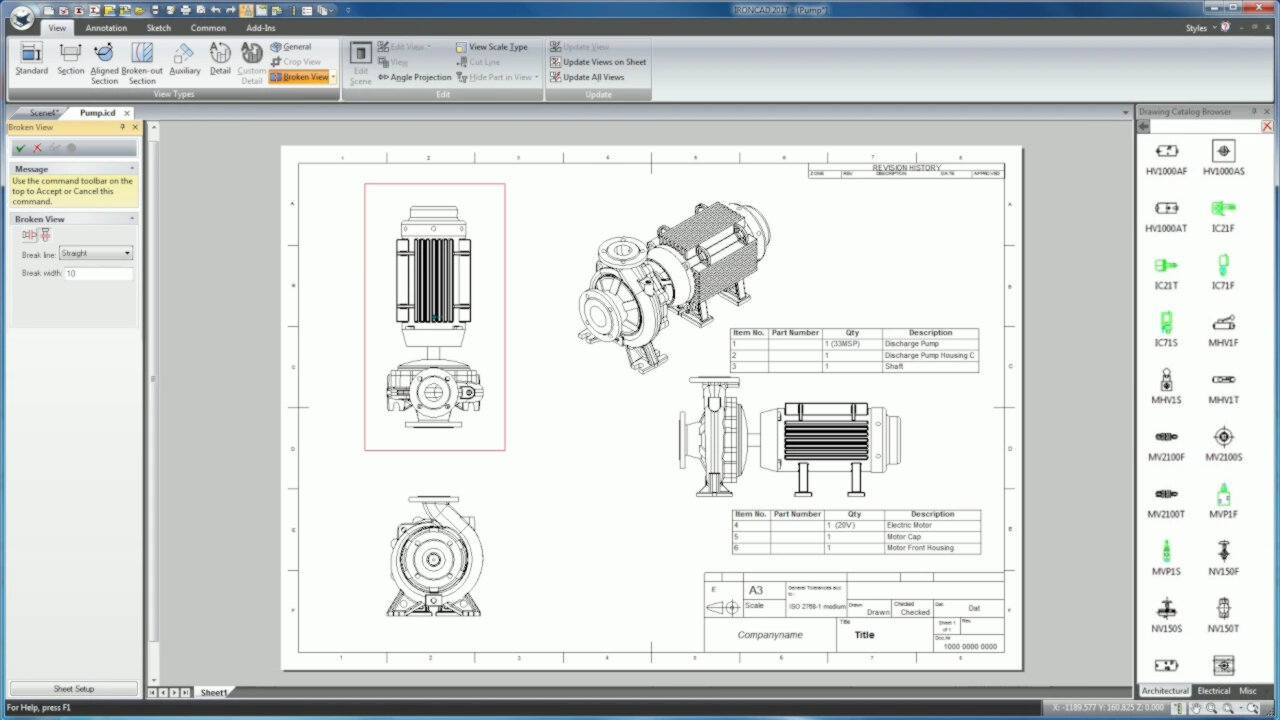The height and width of the screenshot is (720, 1280).
Task: Create a Detail view
Action: pyautogui.click(x=219, y=60)
